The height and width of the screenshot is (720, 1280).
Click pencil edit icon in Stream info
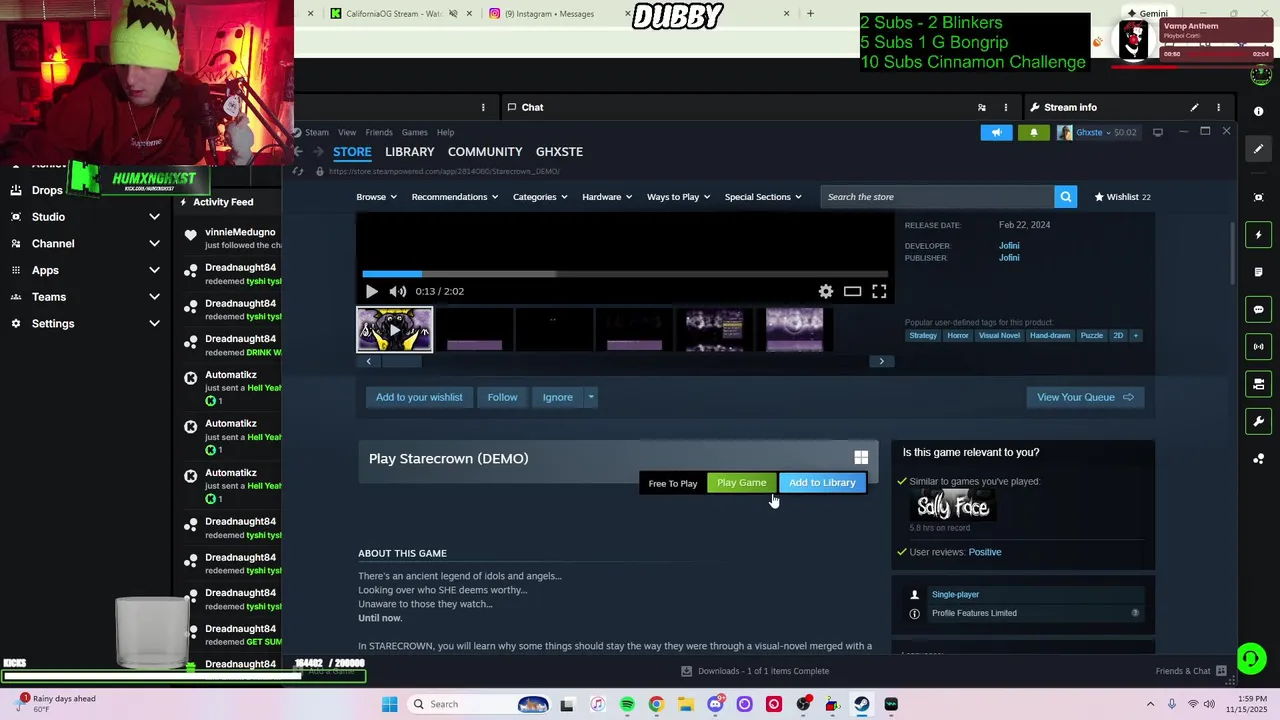(x=1194, y=107)
